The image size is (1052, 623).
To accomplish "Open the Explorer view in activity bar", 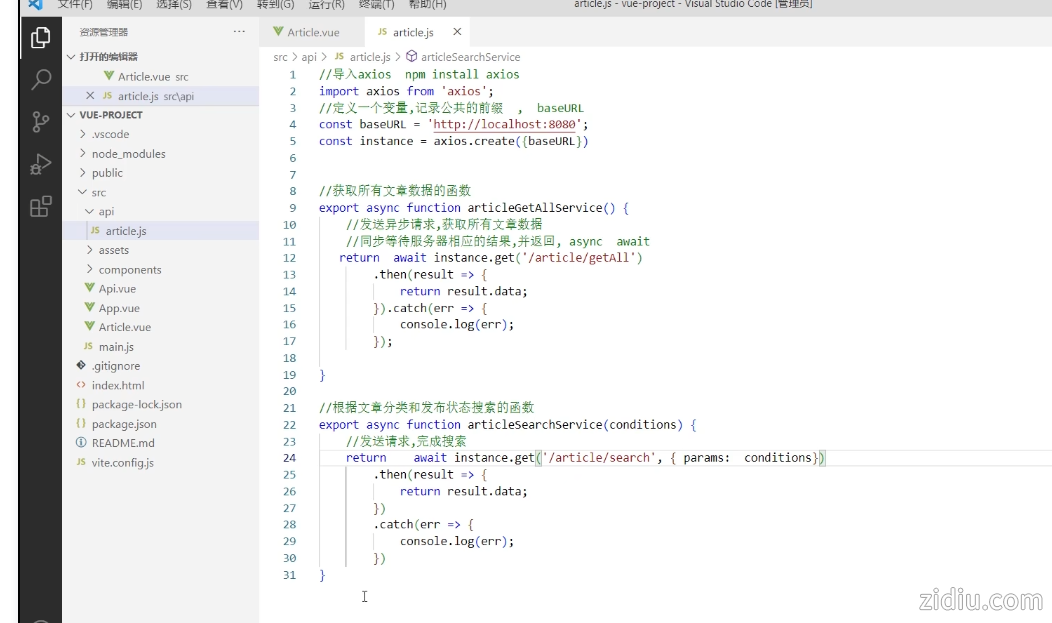I will (40, 38).
